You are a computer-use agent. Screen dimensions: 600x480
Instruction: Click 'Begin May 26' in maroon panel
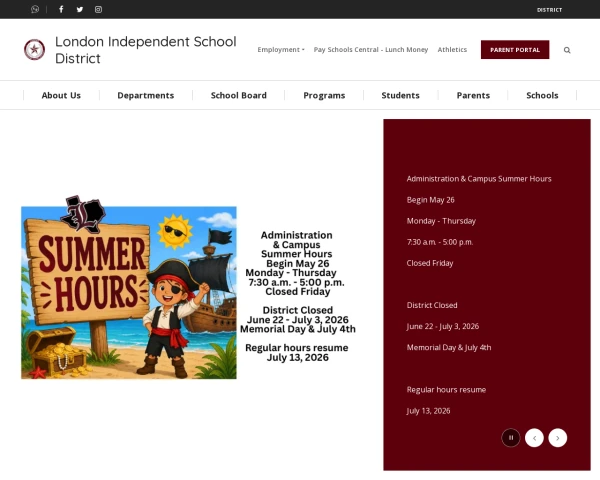click(x=430, y=200)
